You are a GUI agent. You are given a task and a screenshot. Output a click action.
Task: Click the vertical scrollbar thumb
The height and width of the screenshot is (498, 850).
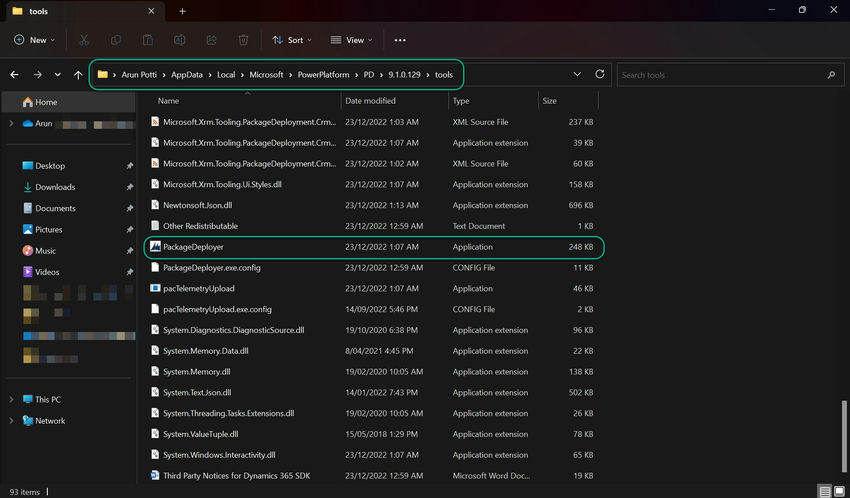[844, 436]
